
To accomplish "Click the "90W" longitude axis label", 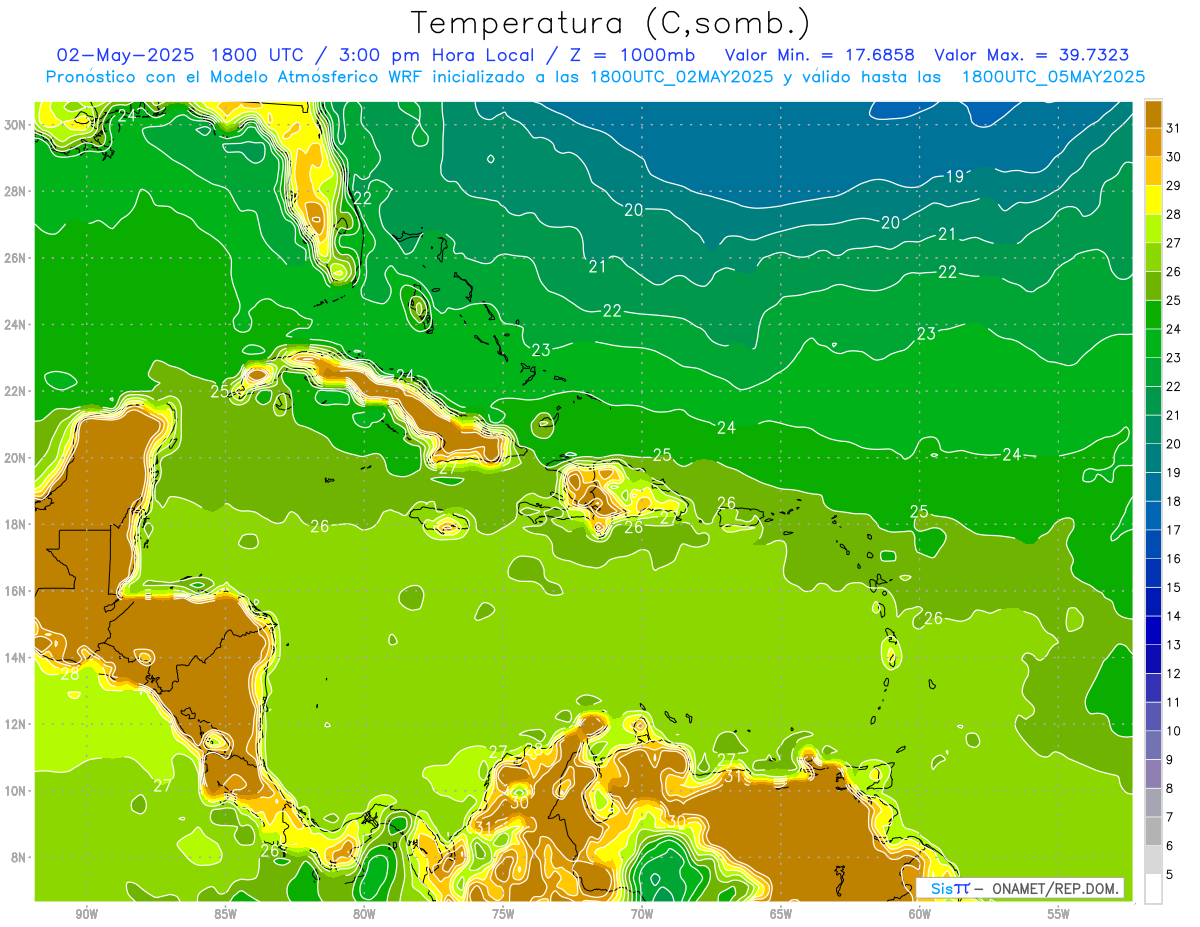I will pyautogui.click(x=86, y=914).
